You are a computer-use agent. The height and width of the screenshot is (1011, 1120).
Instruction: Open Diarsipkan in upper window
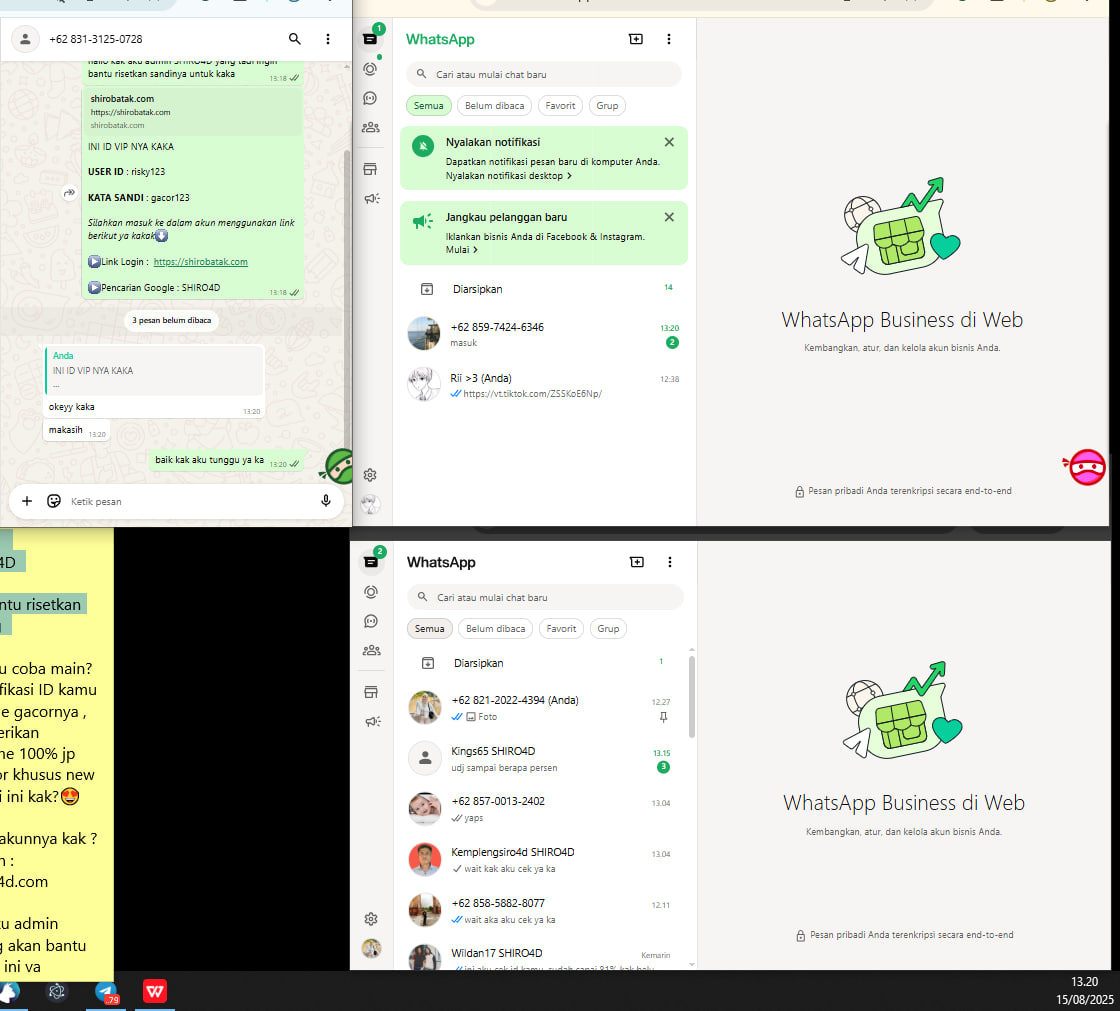(544, 289)
